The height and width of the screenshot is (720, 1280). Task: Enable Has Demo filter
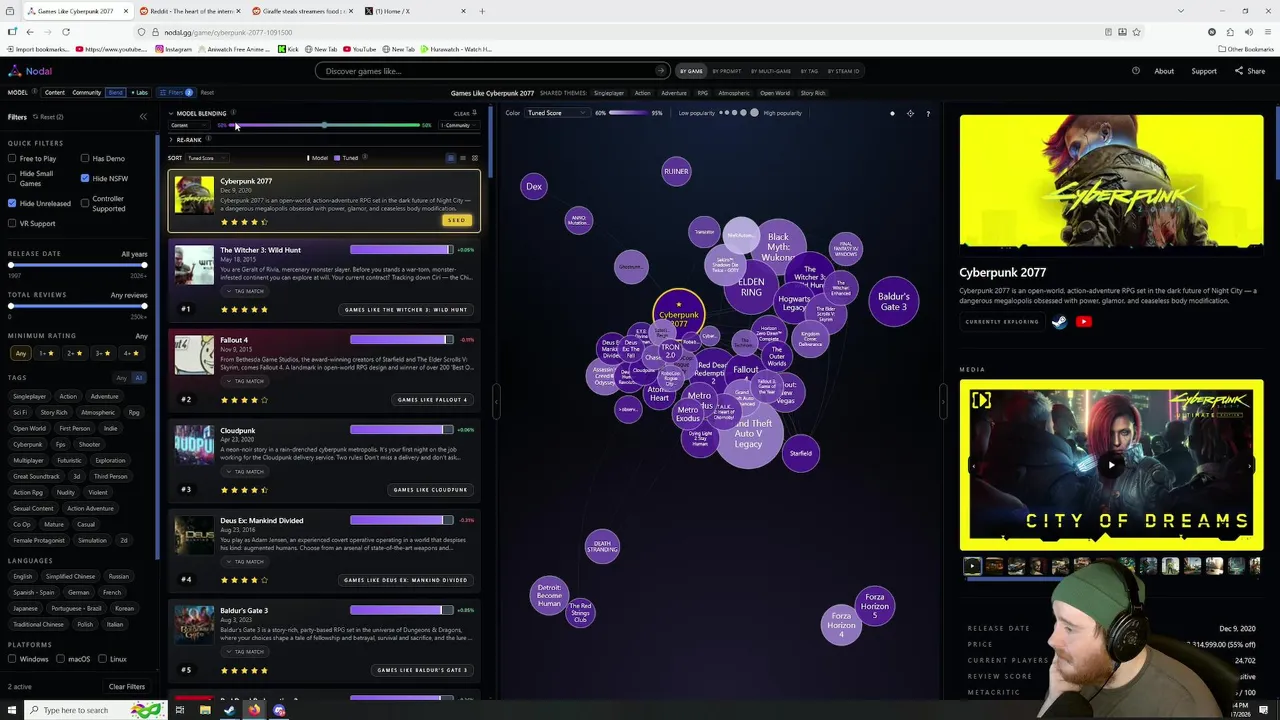click(85, 158)
